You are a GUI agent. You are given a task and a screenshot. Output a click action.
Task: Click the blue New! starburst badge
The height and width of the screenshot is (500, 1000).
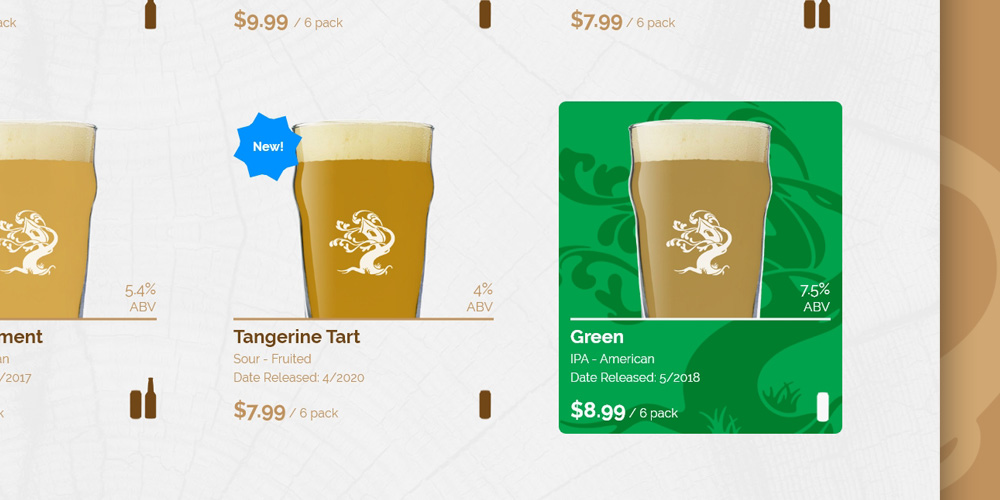(x=268, y=147)
